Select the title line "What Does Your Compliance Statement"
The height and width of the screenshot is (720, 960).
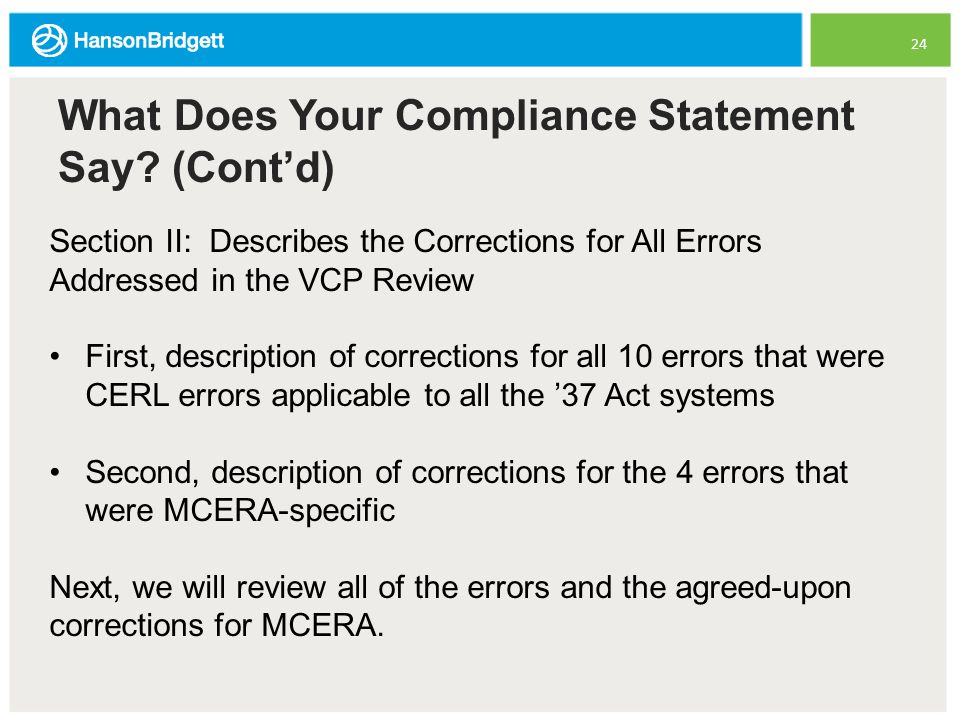point(456,116)
